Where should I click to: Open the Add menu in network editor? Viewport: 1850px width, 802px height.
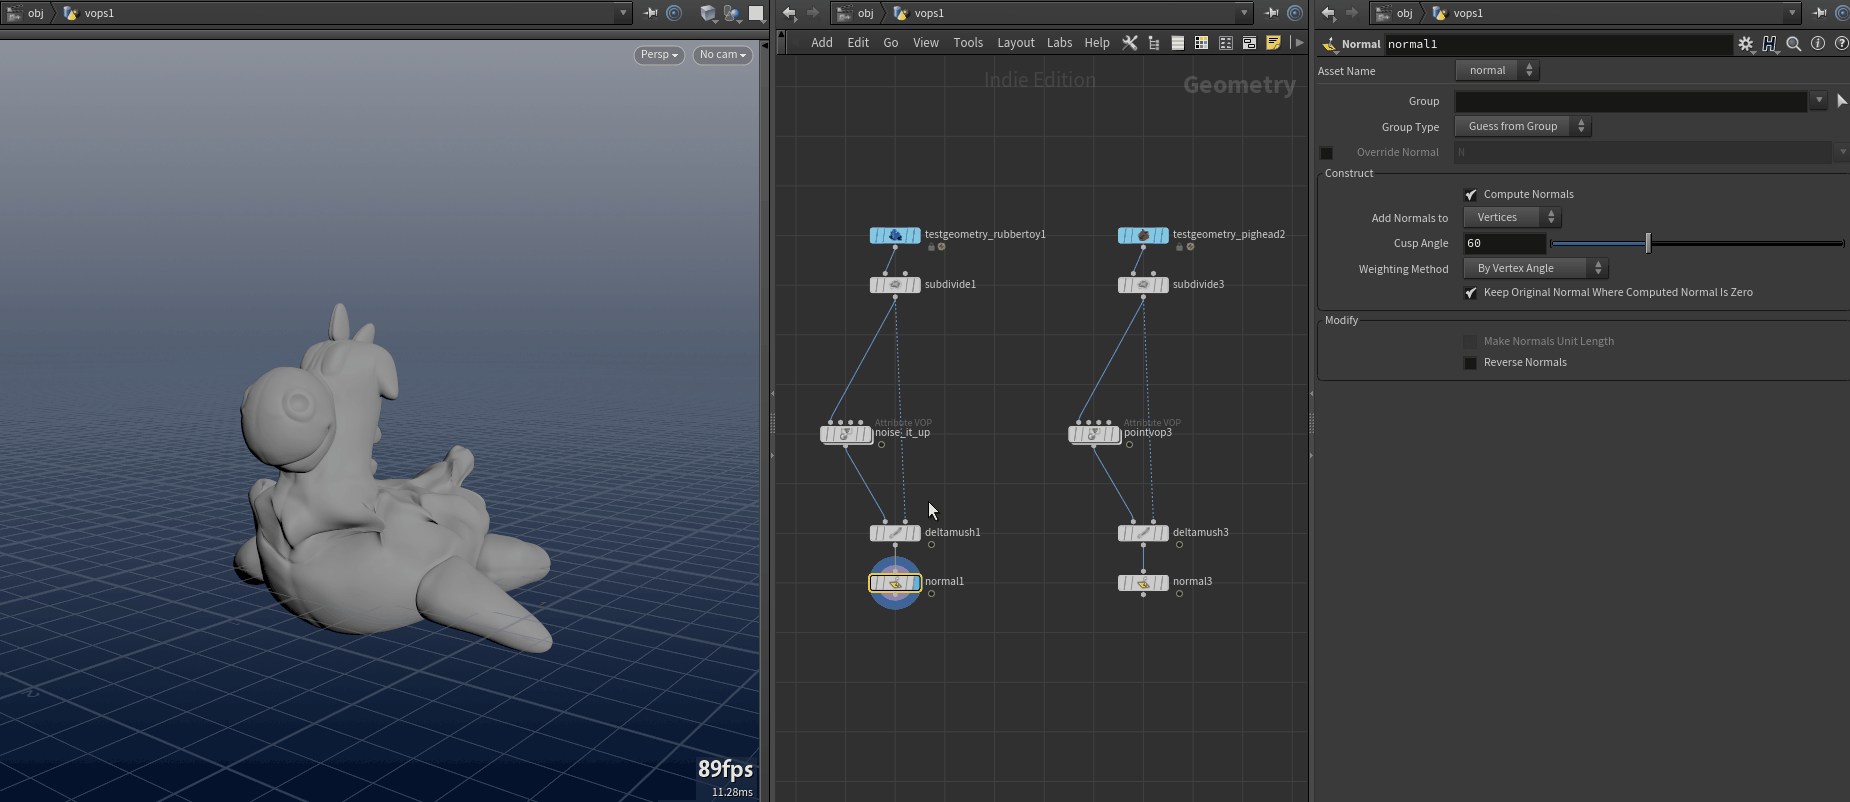tap(822, 43)
